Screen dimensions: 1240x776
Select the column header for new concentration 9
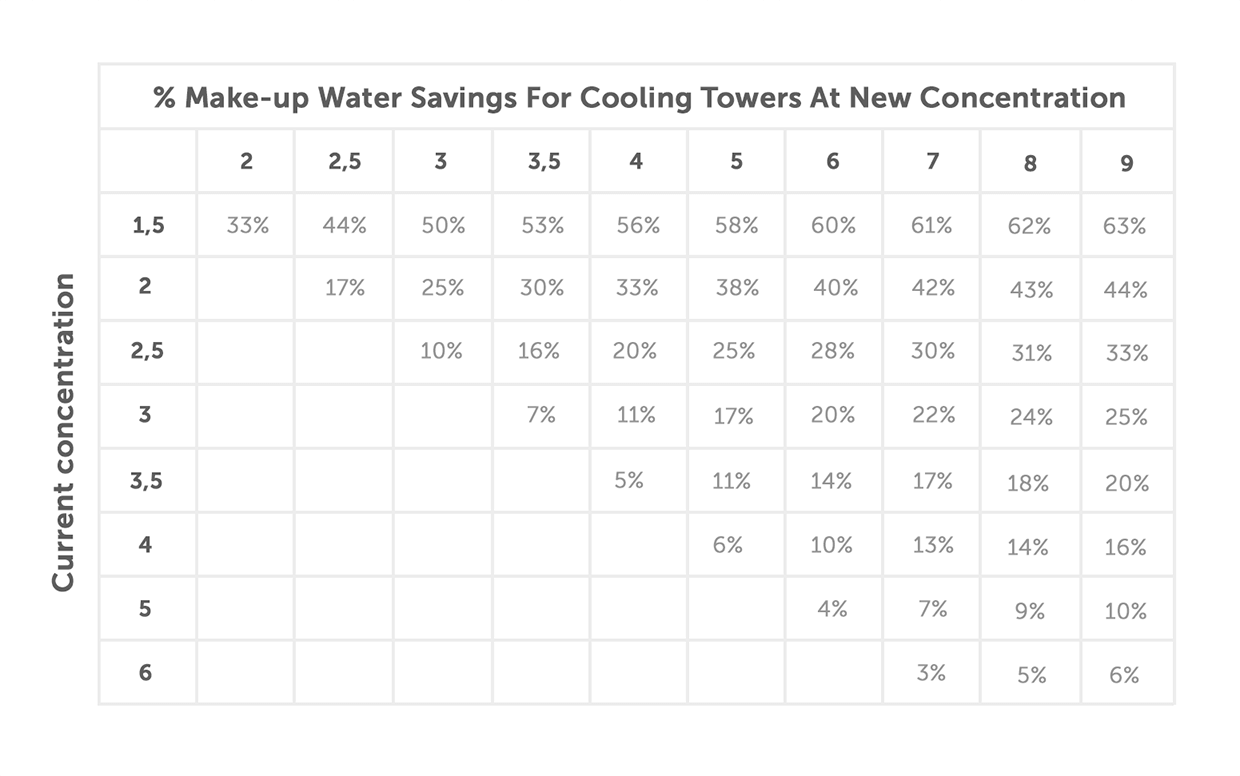[1126, 163]
